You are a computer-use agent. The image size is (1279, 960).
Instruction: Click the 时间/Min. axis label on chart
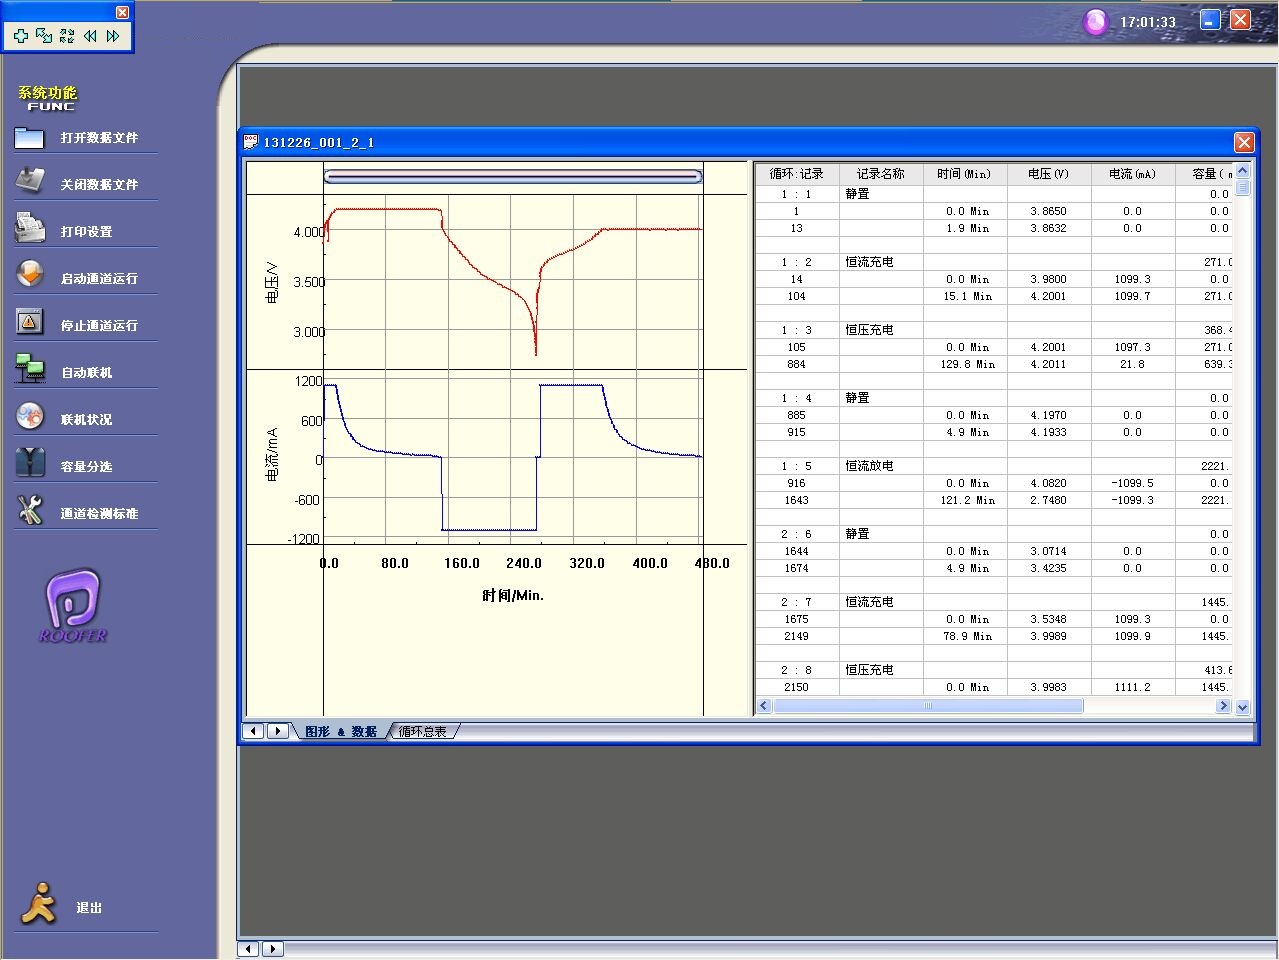click(513, 596)
